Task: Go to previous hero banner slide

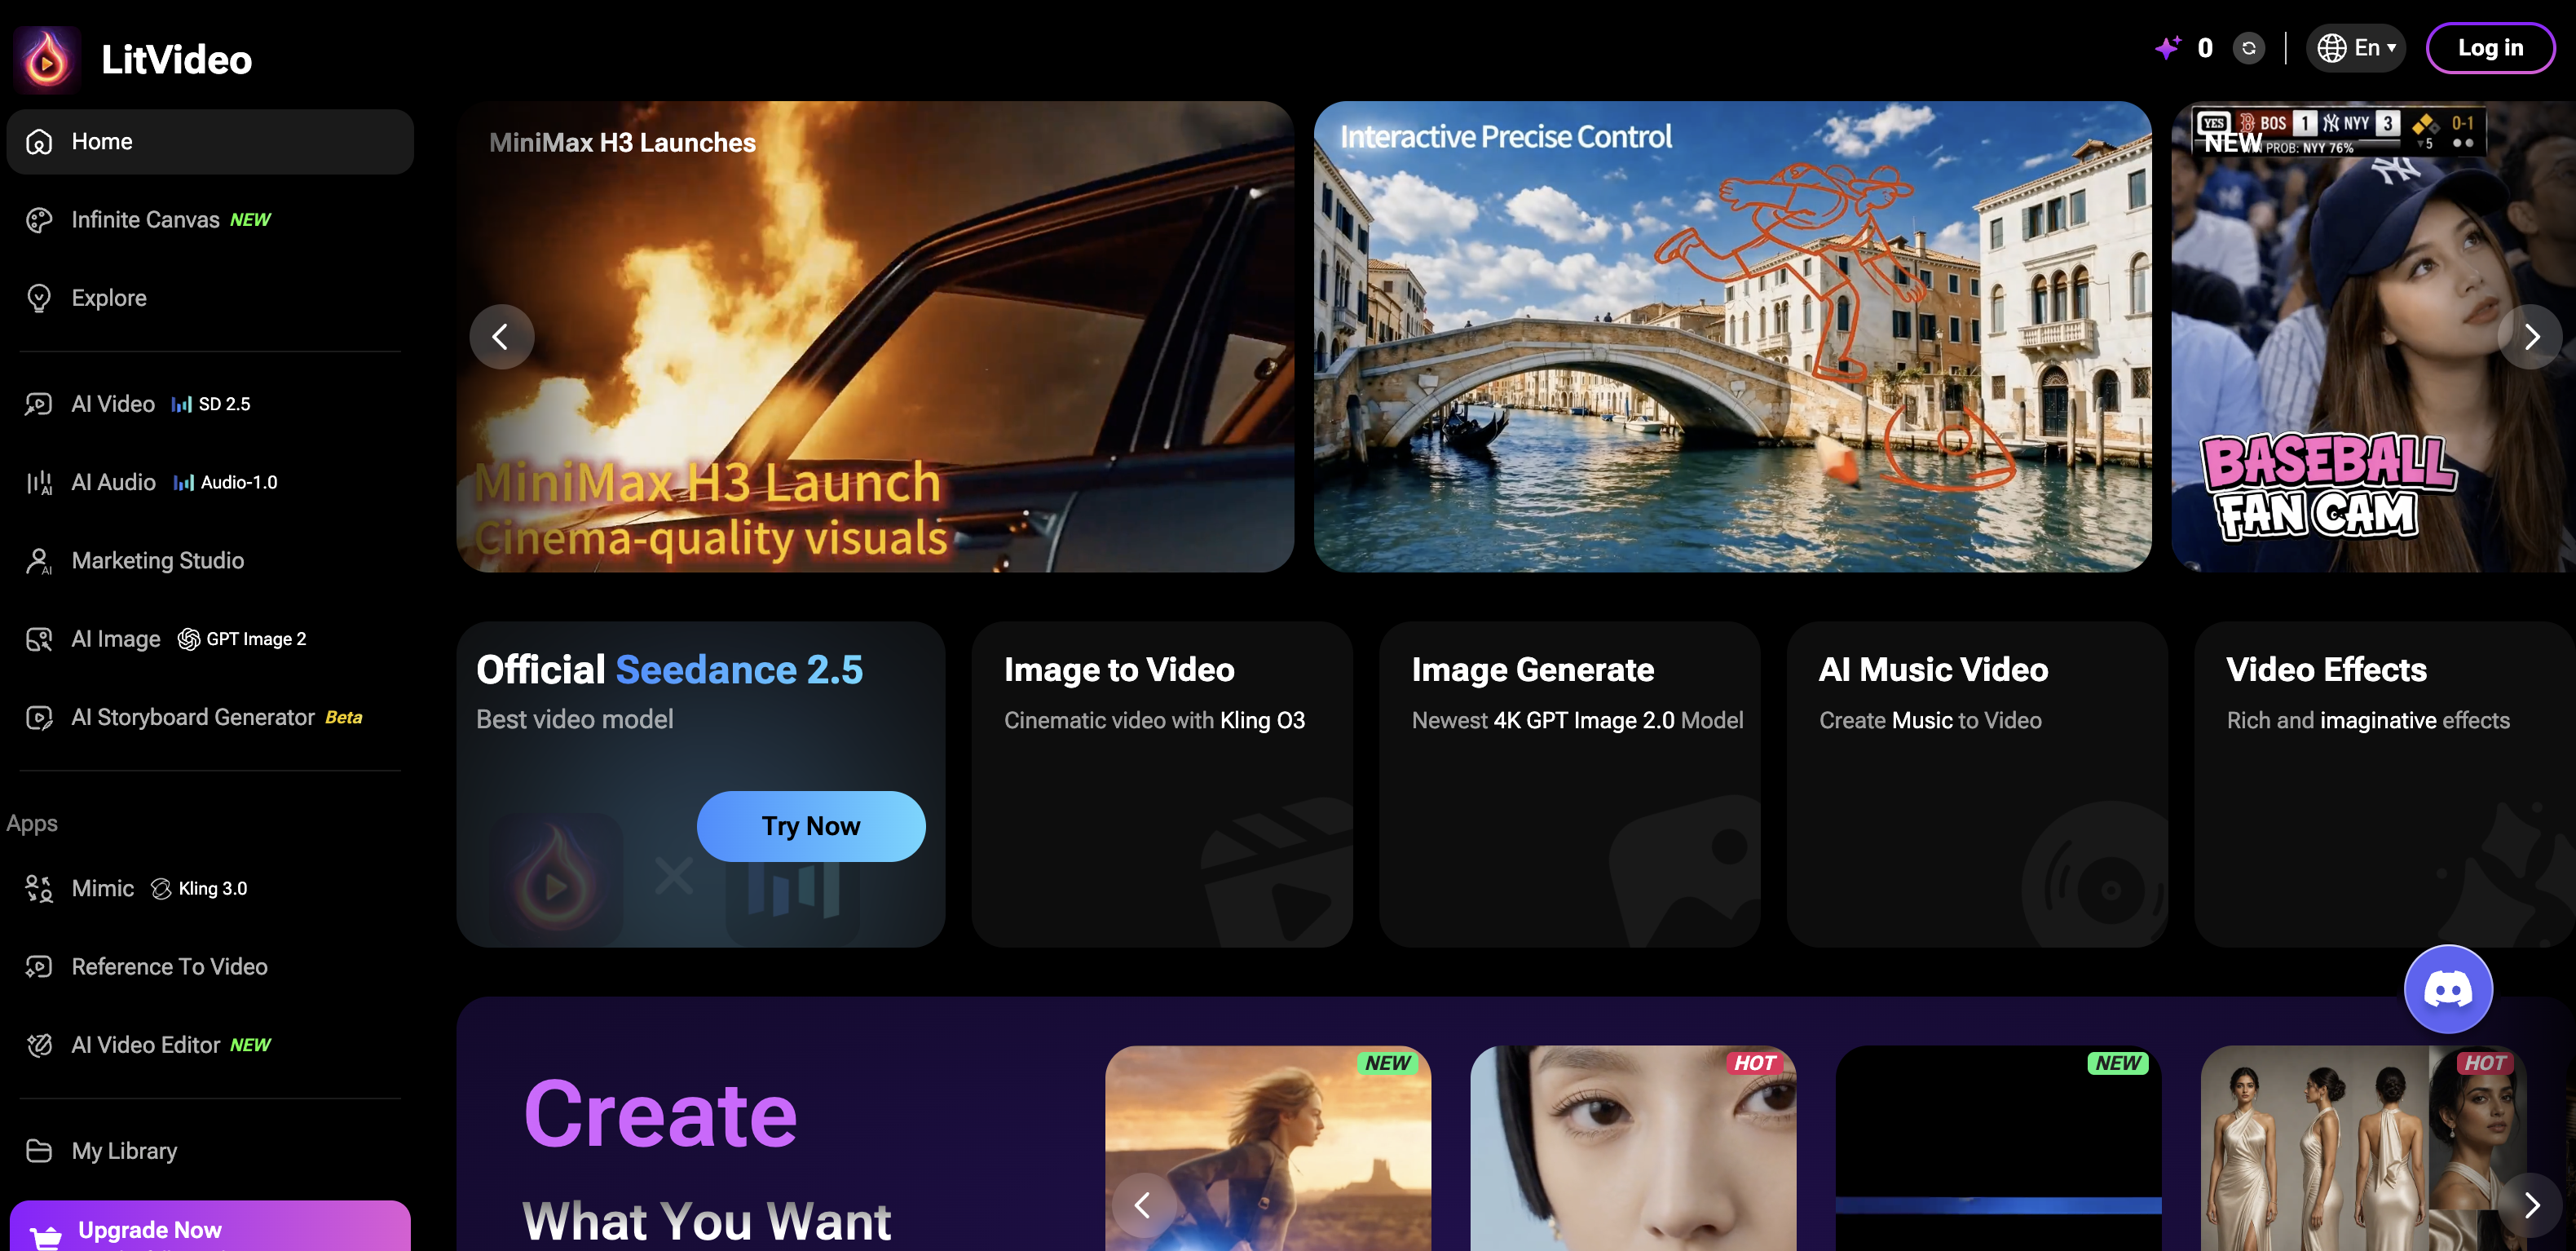Action: pyautogui.click(x=501, y=337)
